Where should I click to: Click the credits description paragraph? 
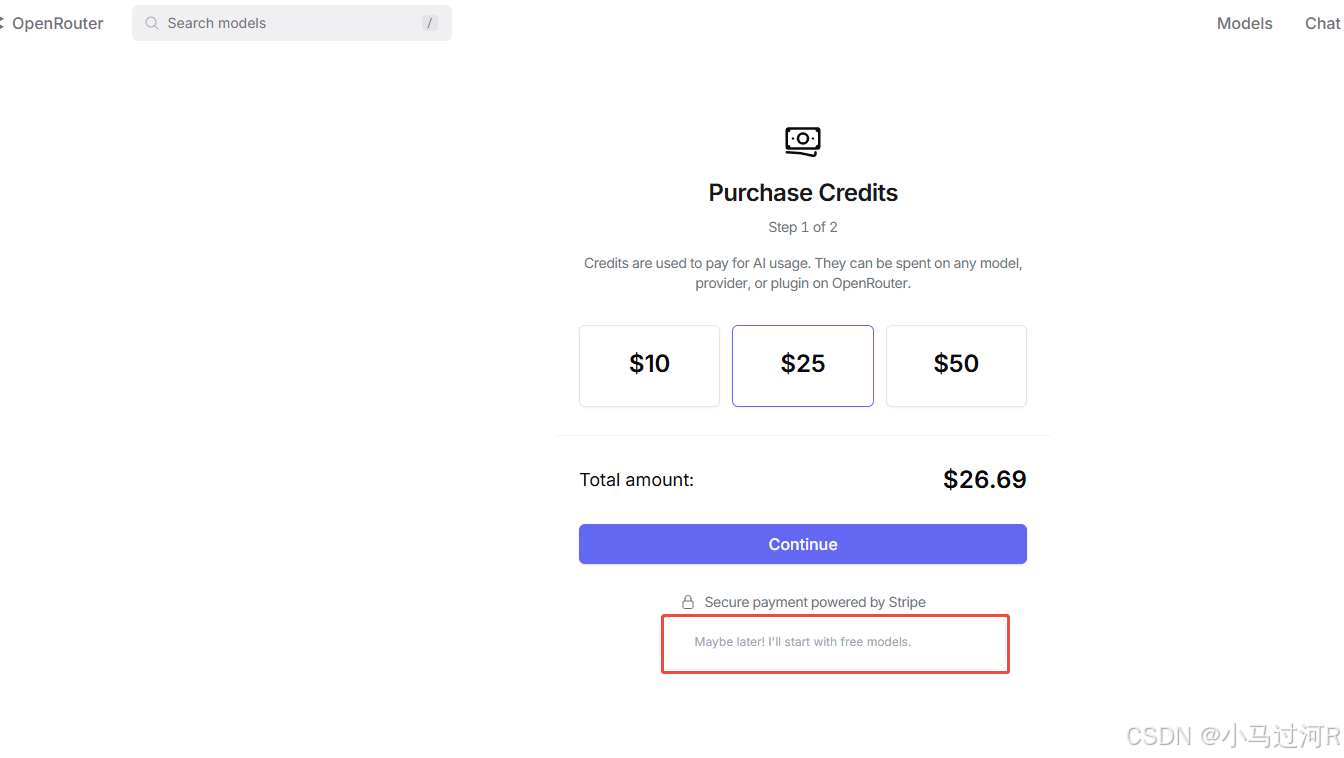point(803,273)
